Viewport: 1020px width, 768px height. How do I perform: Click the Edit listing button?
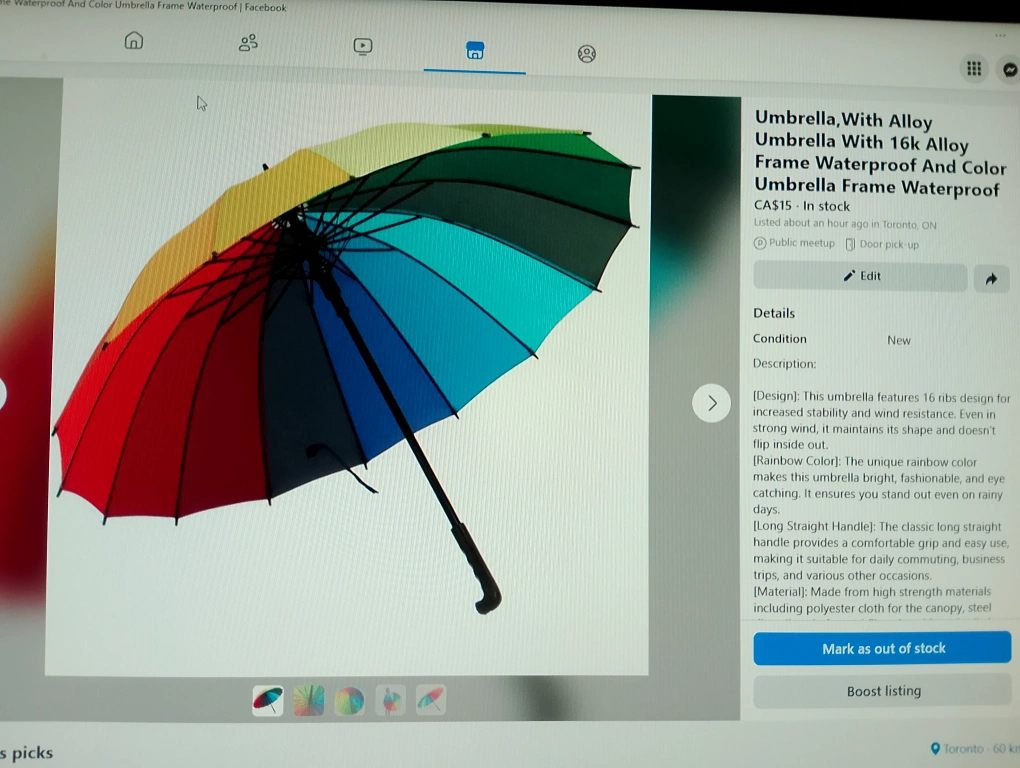coord(861,276)
